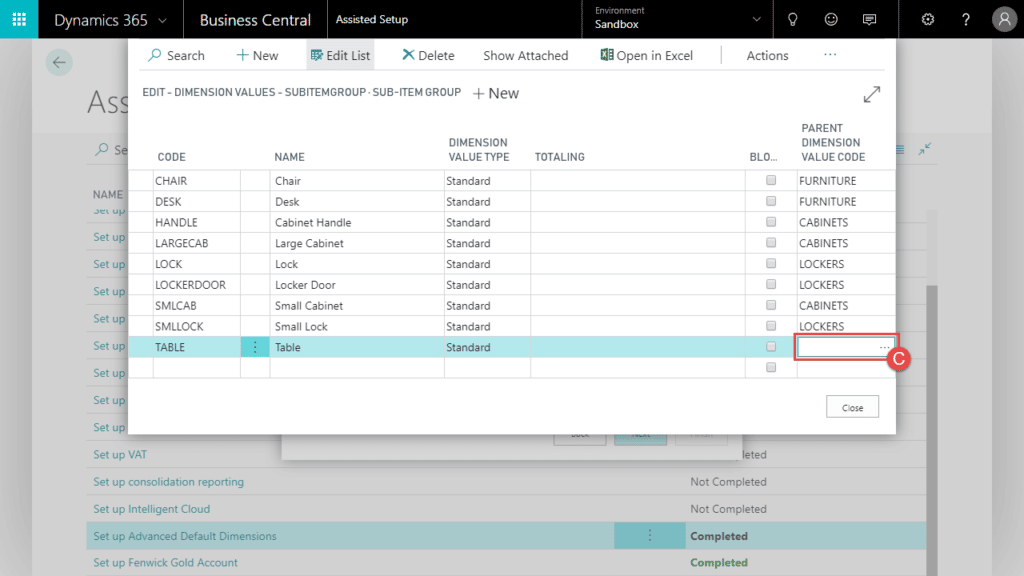Check the Blocked box for LOCK row
Image resolution: width=1024 pixels, height=576 pixels.
coord(771,264)
